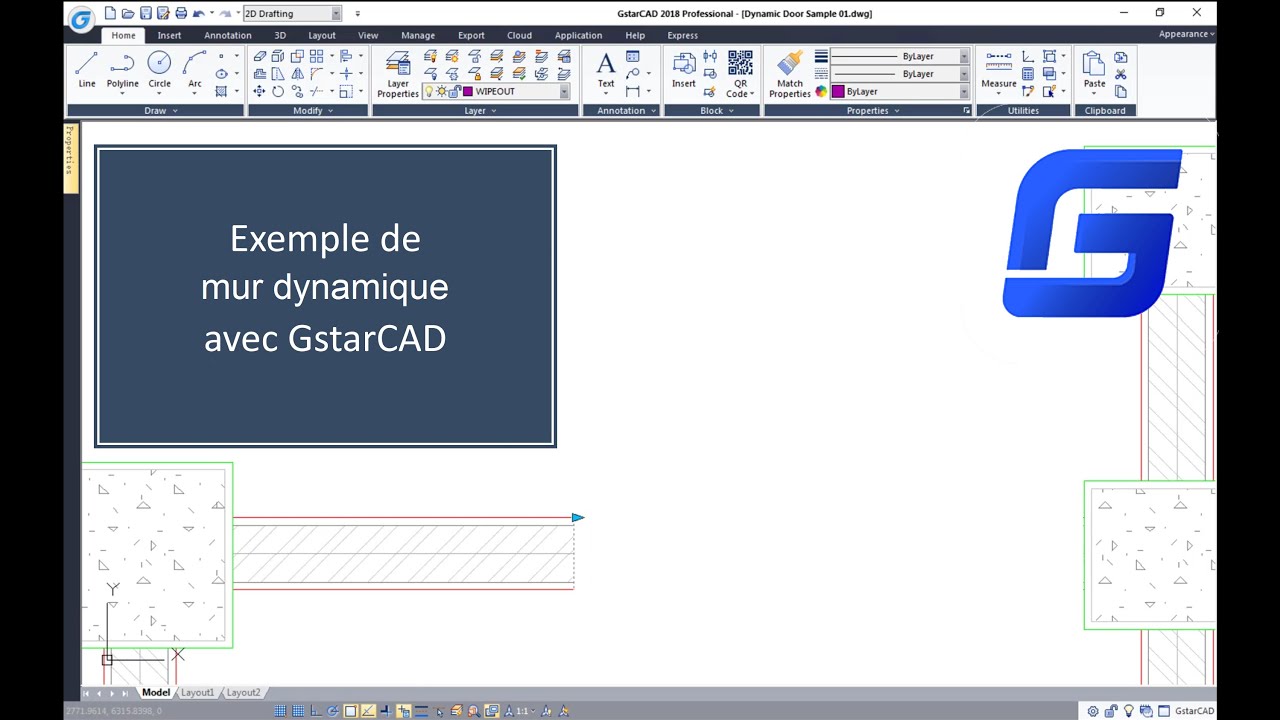Select the Arc tool
This screenshot has width=1280, height=720.
[x=195, y=70]
